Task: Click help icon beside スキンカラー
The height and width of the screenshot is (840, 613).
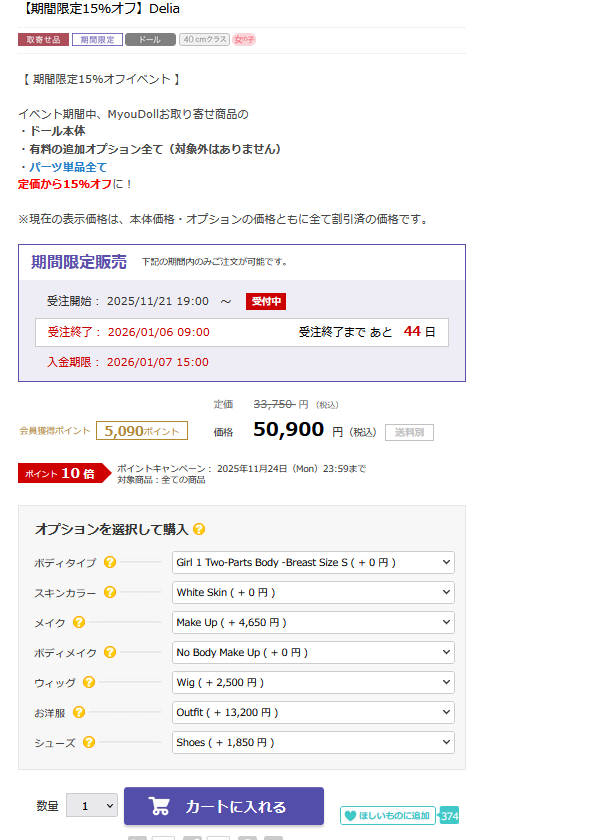Action: (x=110, y=593)
